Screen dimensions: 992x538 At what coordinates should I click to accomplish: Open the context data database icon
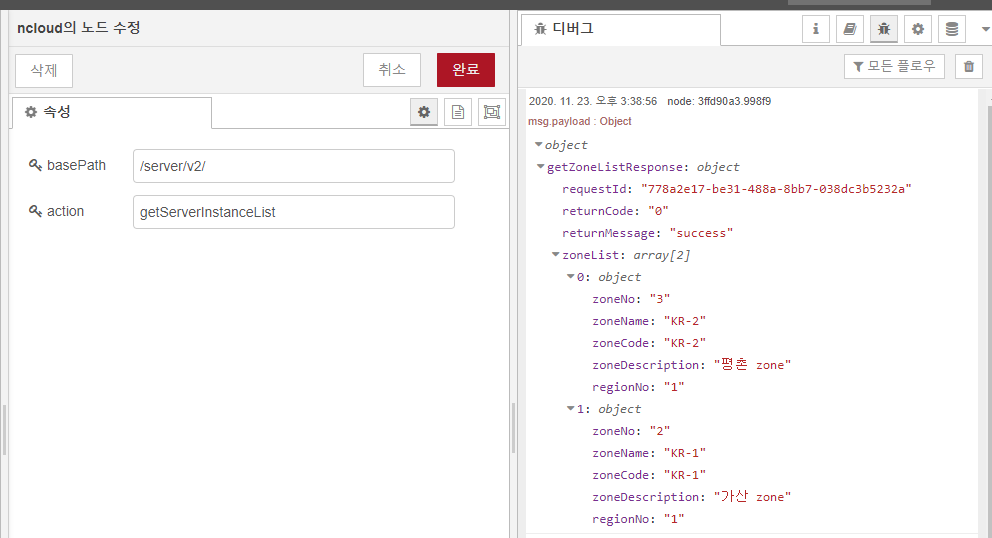click(x=952, y=28)
